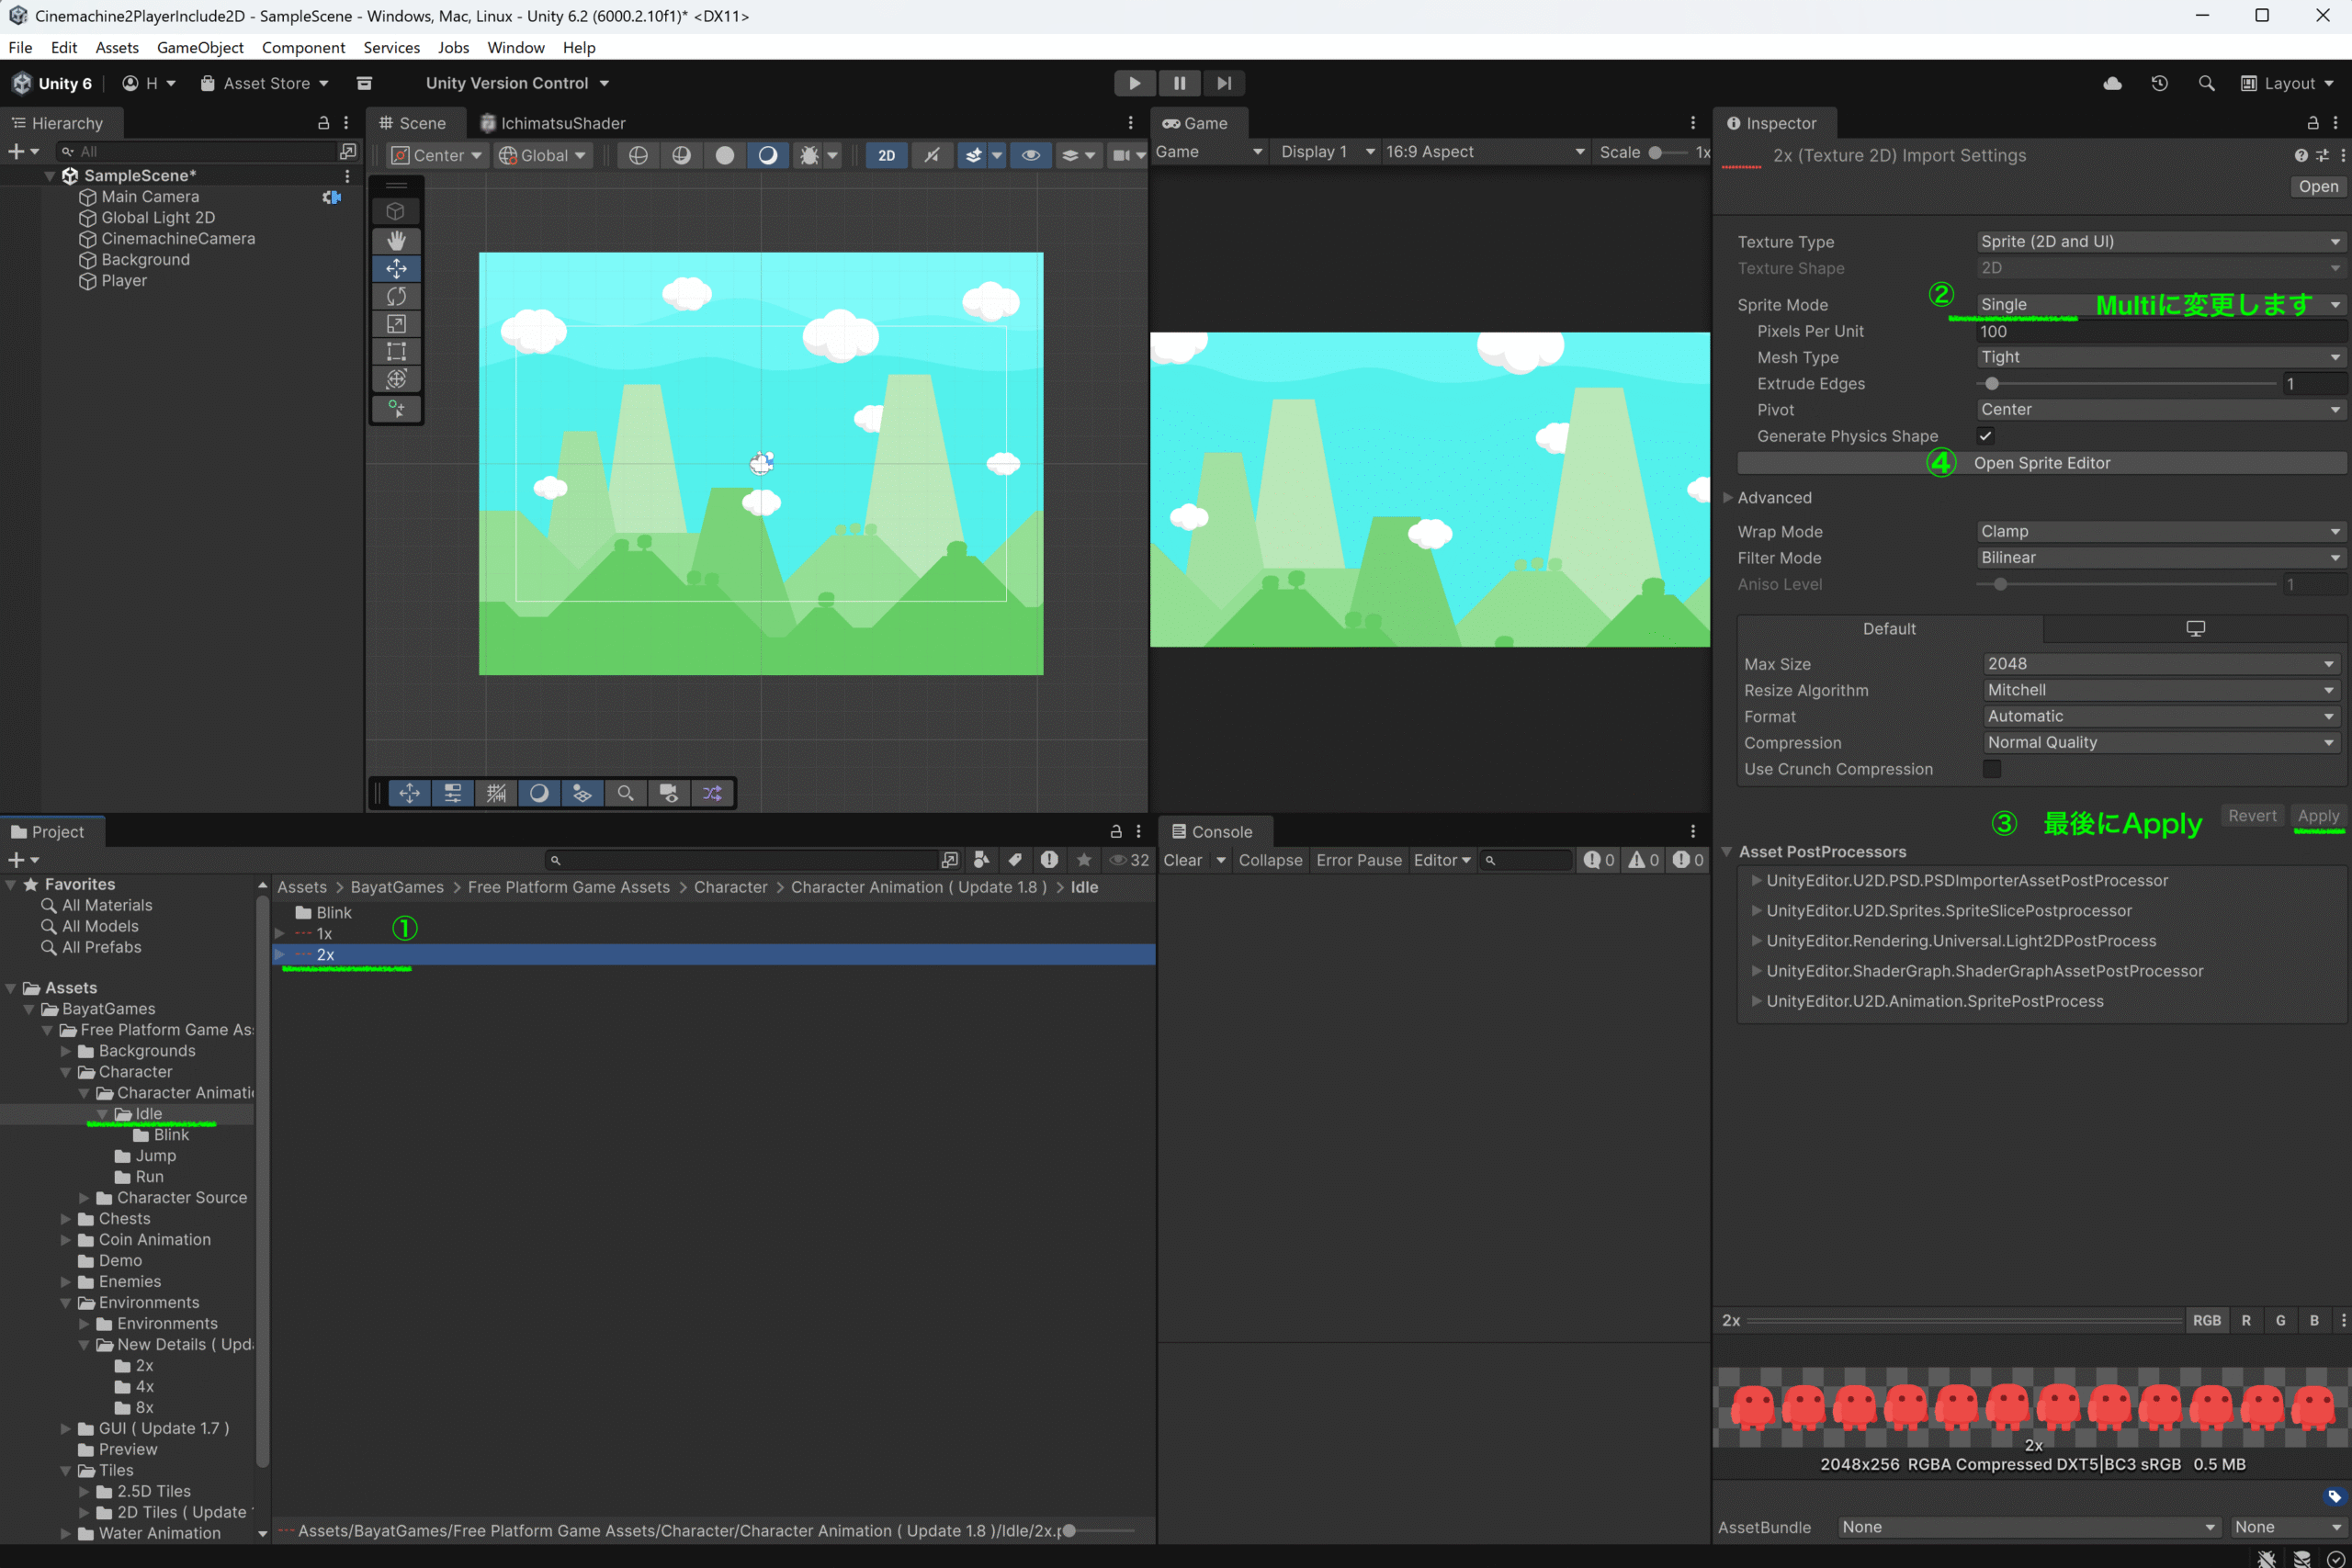Select the Rotate tool in Scene
This screenshot has width=2352, height=1568.
tap(396, 296)
